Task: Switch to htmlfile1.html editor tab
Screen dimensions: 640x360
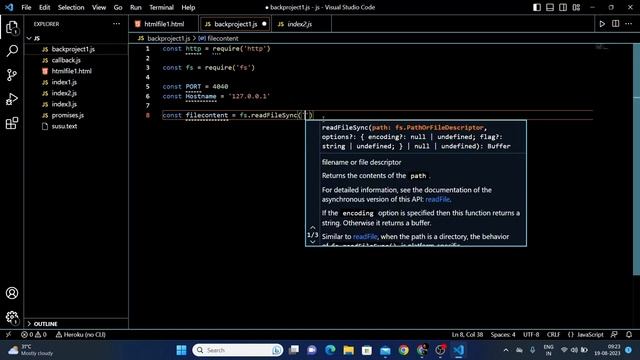Action: click(x=164, y=24)
